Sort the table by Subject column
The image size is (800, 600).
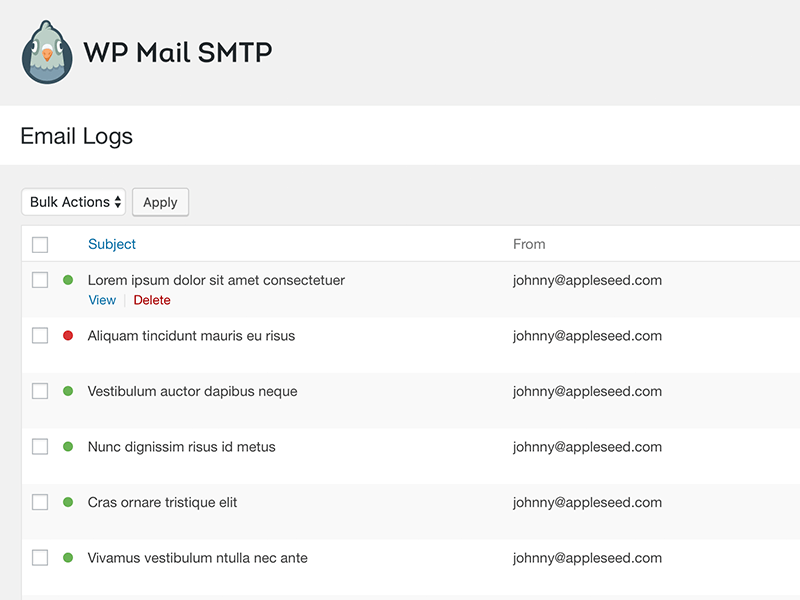click(112, 244)
